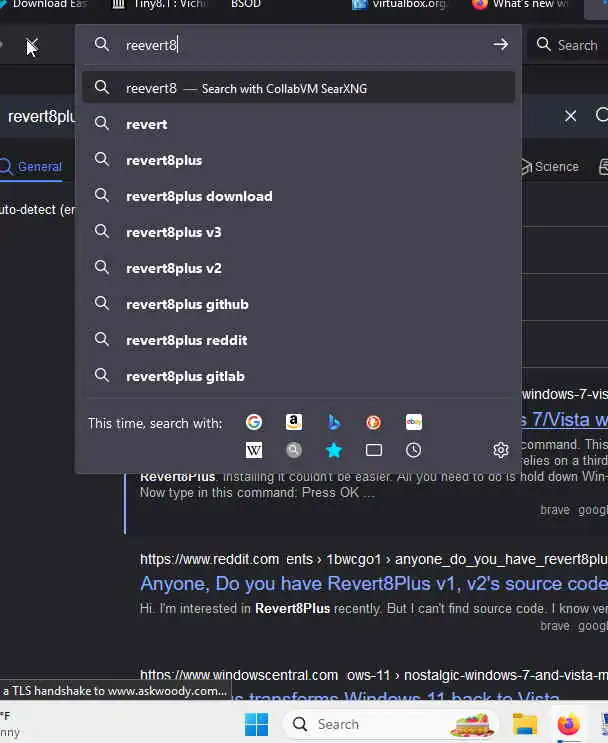Search in Bookmarks via star icon
The width and height of the screenshot is (608, 743).
click(334, 450)
